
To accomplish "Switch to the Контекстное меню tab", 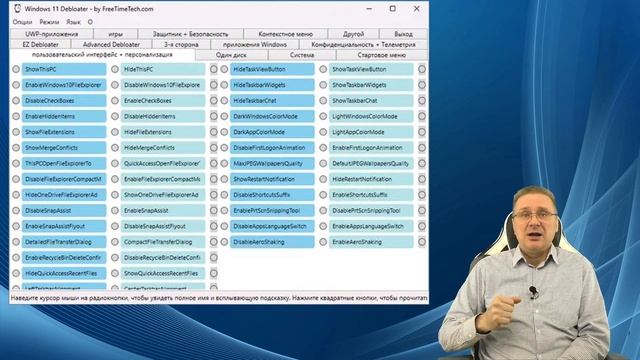I will (286, 34).
